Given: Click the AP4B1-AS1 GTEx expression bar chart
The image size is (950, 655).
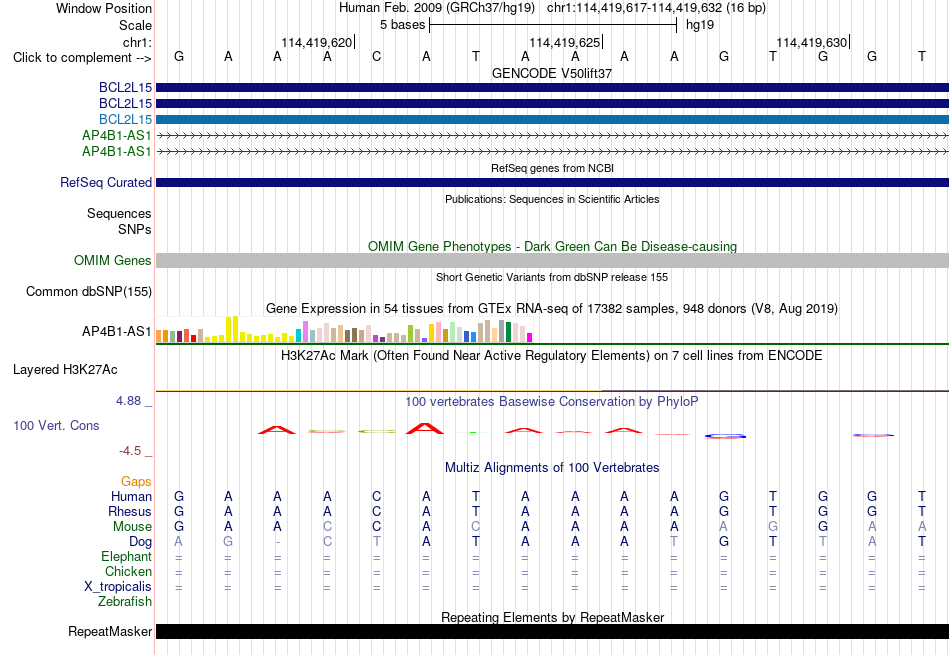Looking at the screenshot, I should point(344,330).
